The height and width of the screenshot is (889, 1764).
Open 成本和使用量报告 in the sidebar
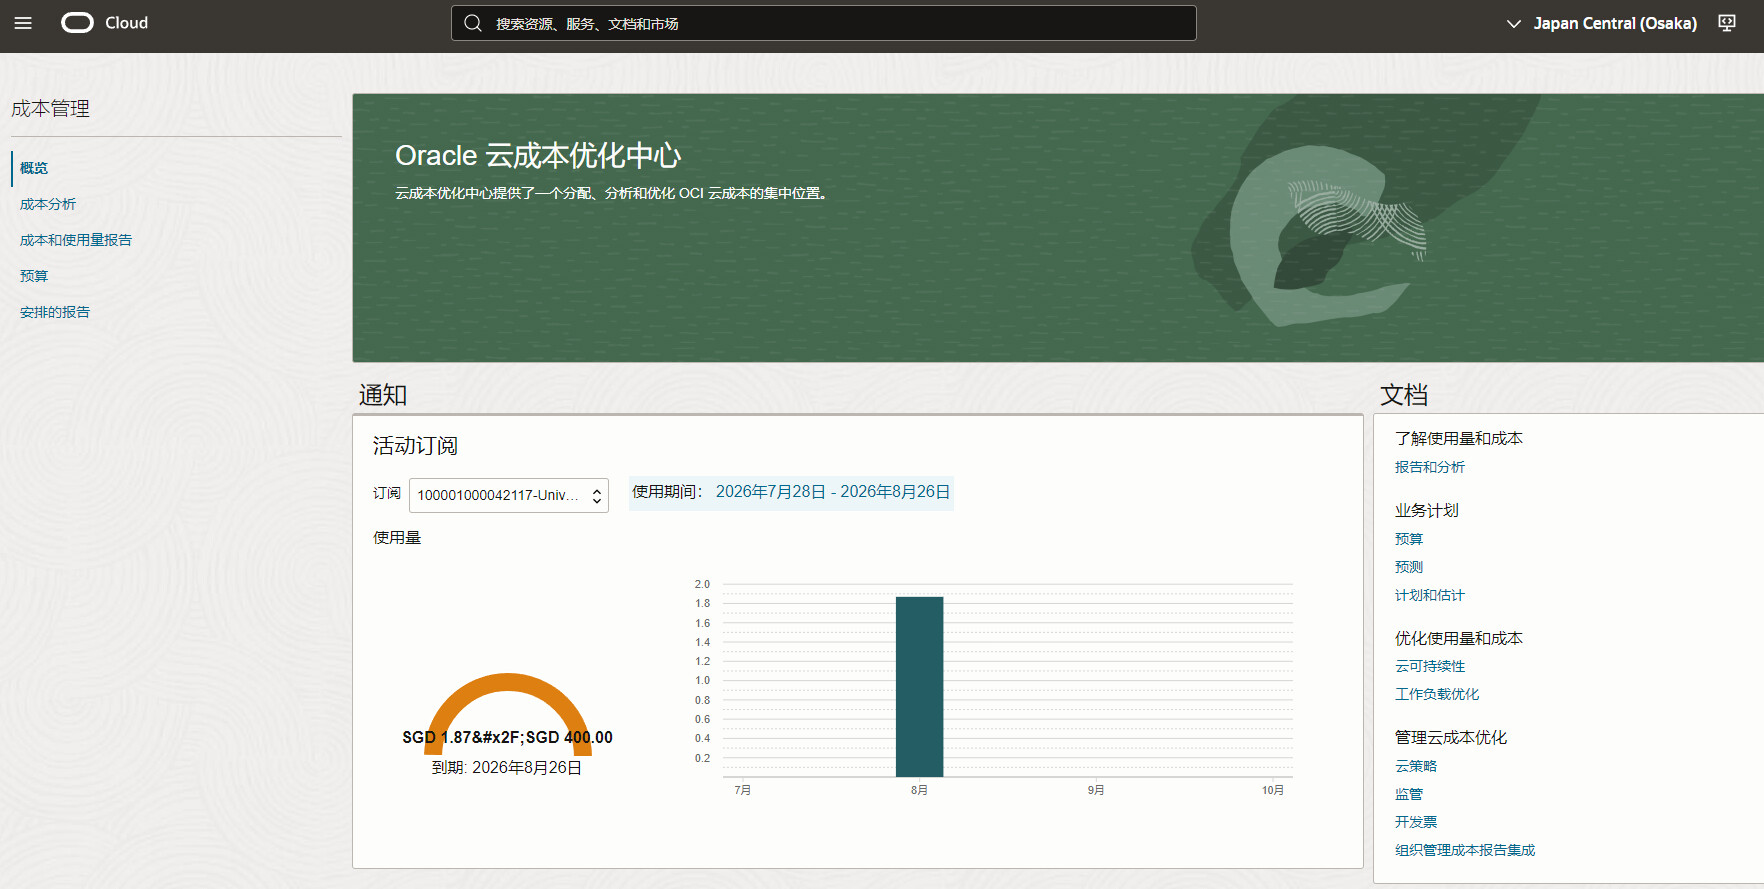(x=76, y=240)
